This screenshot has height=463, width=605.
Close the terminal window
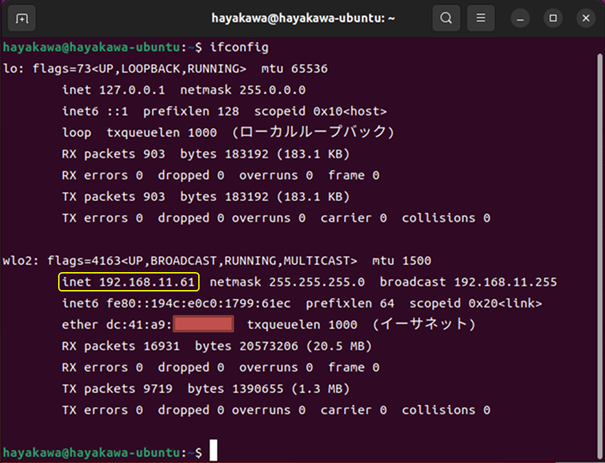(x=582, y=18)
